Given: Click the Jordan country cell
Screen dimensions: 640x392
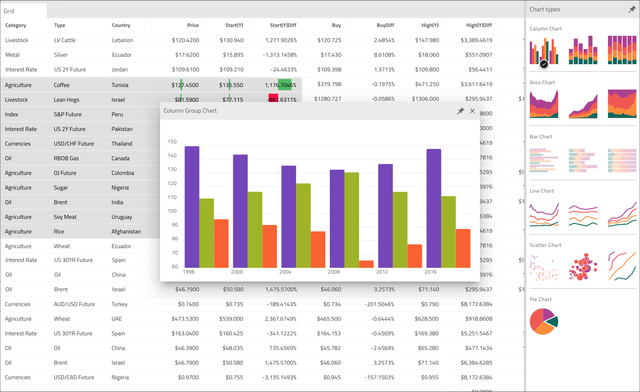Looking at the screenshot, I should (120, 69).
